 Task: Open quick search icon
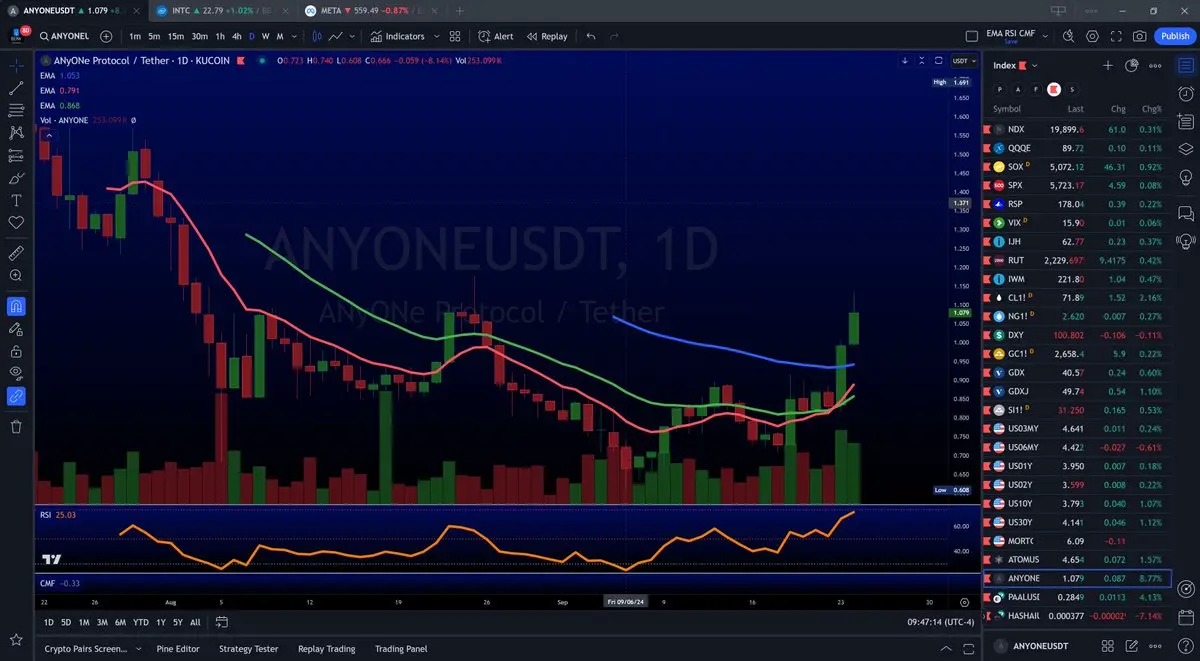(1068, 36)
